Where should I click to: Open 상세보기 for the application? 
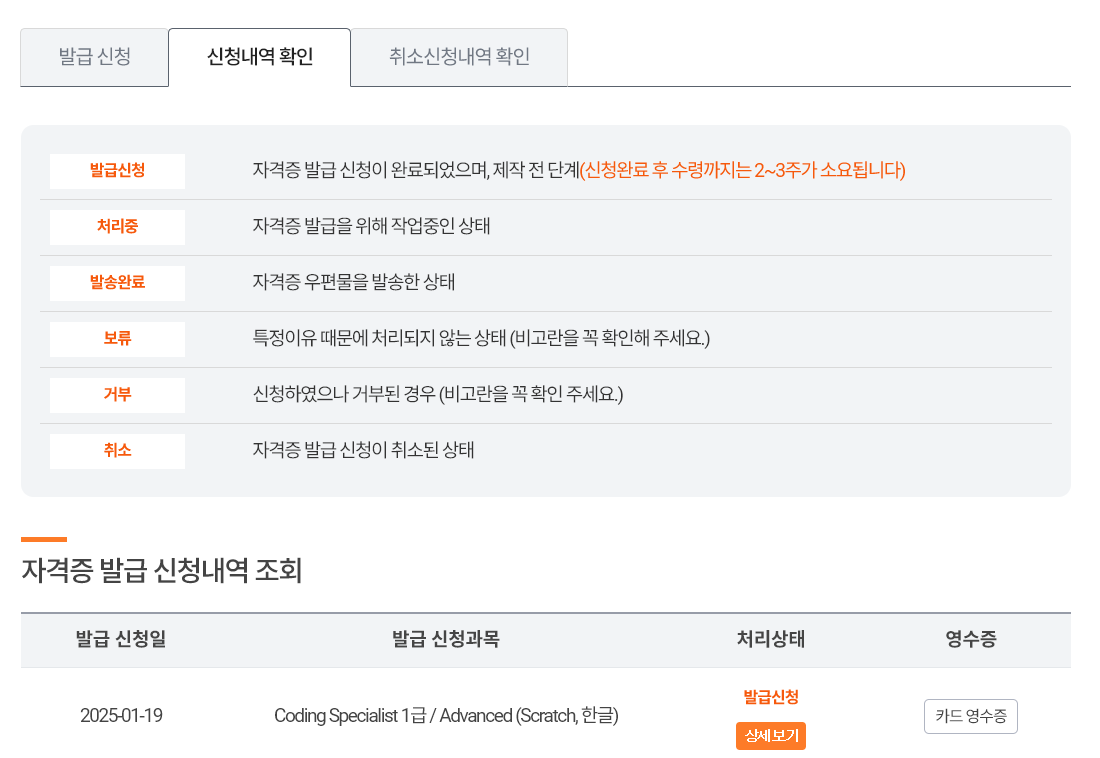pos(770,736)
